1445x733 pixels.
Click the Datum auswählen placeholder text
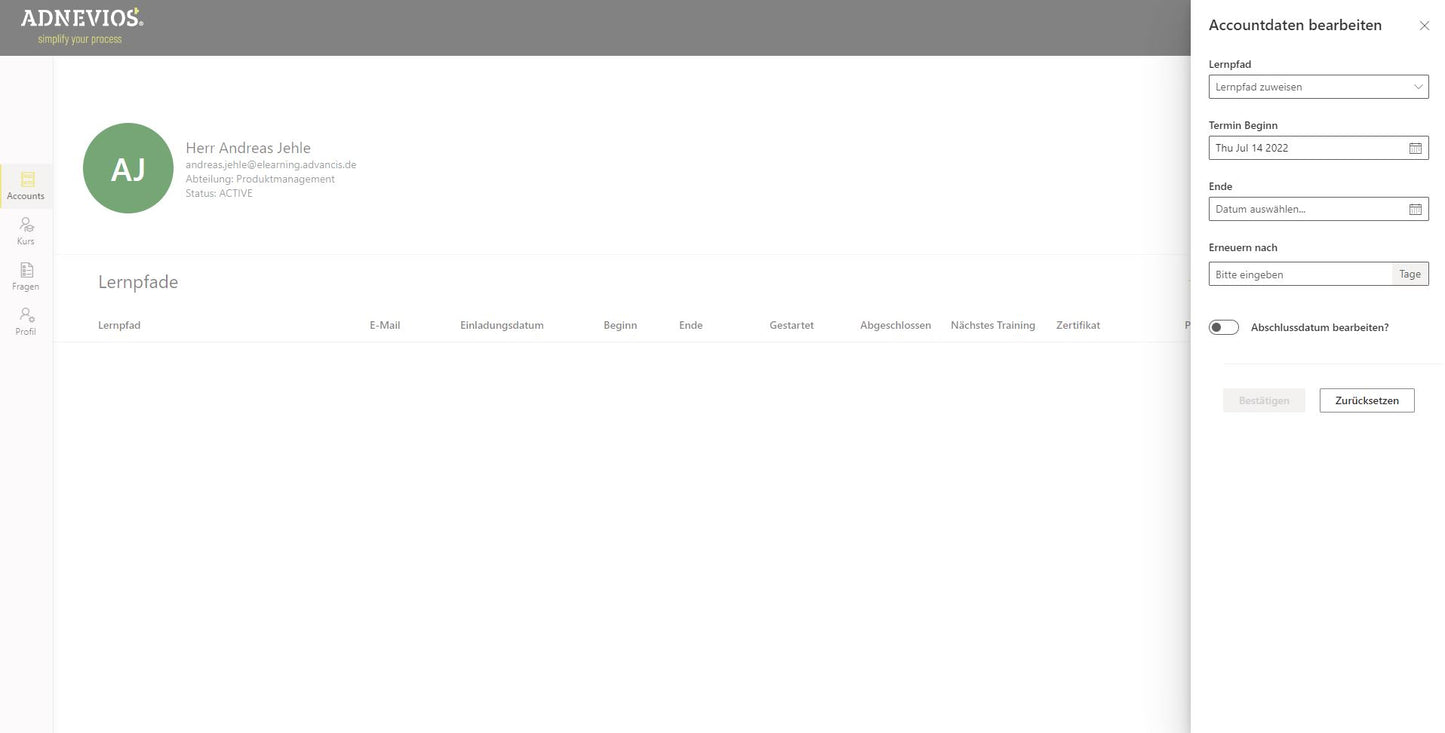[x=1260, y=209]
